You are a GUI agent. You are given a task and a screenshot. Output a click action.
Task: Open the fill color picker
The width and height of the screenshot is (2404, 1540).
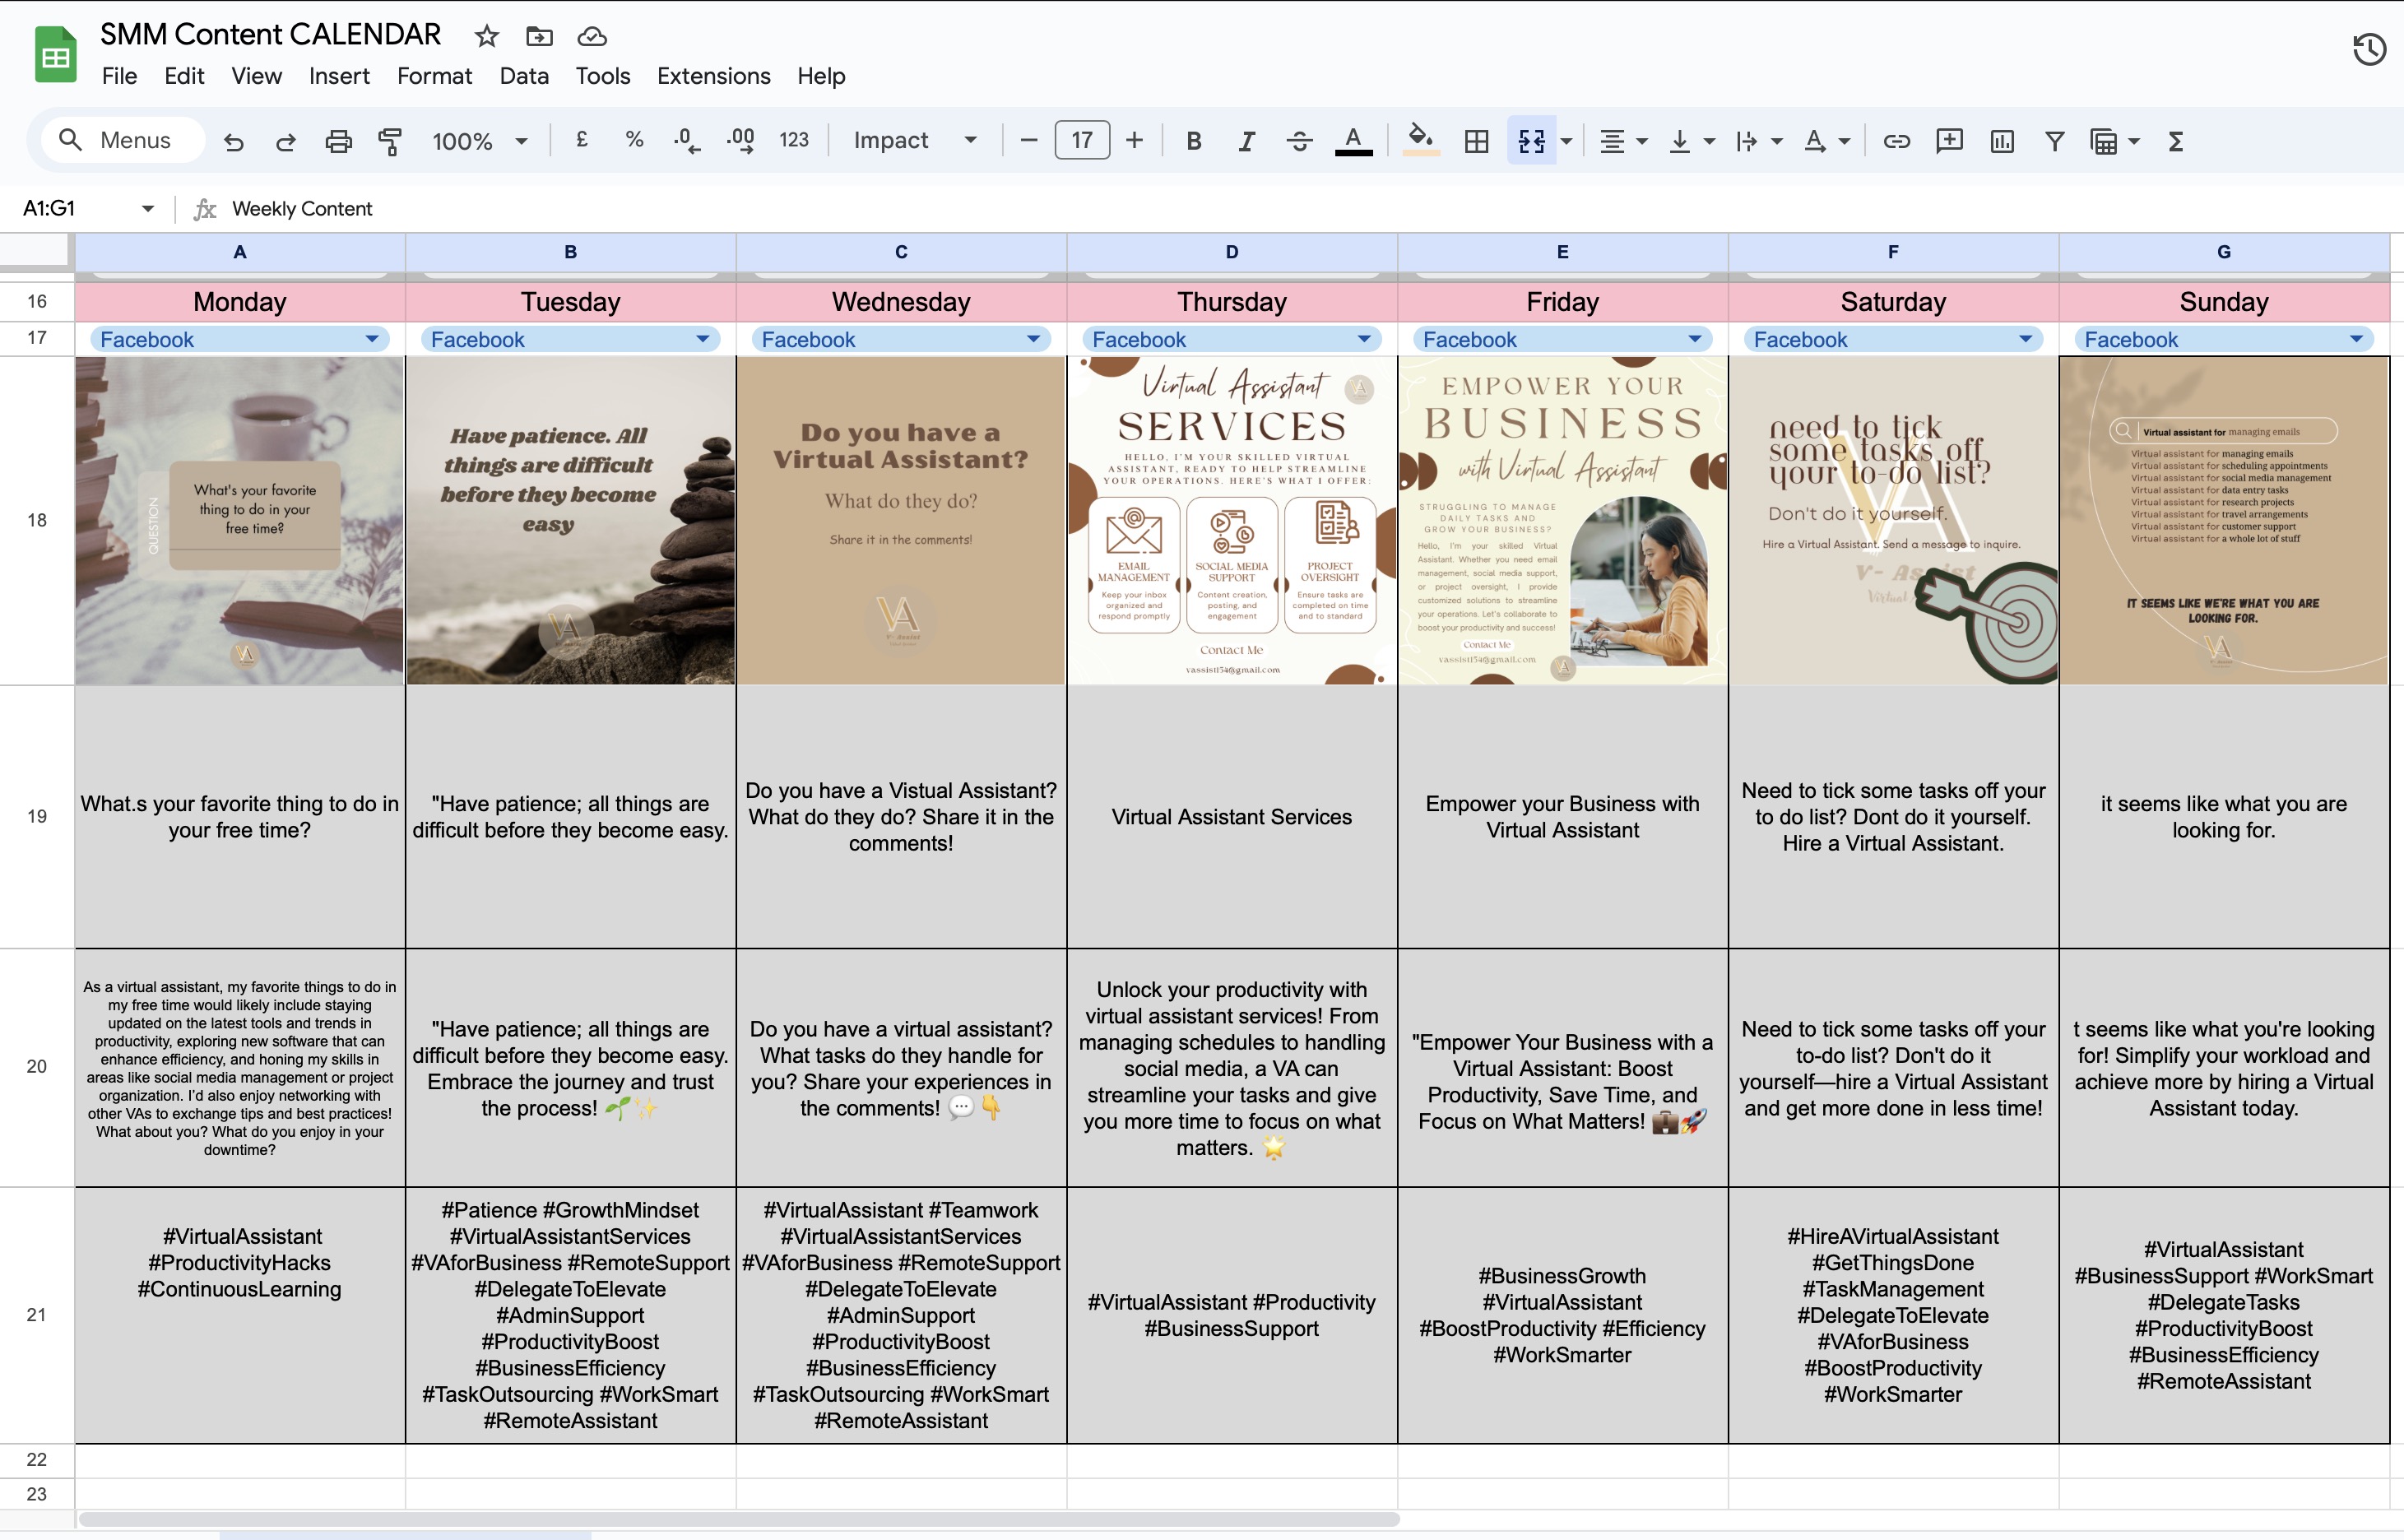click(x=1420, y=141)
